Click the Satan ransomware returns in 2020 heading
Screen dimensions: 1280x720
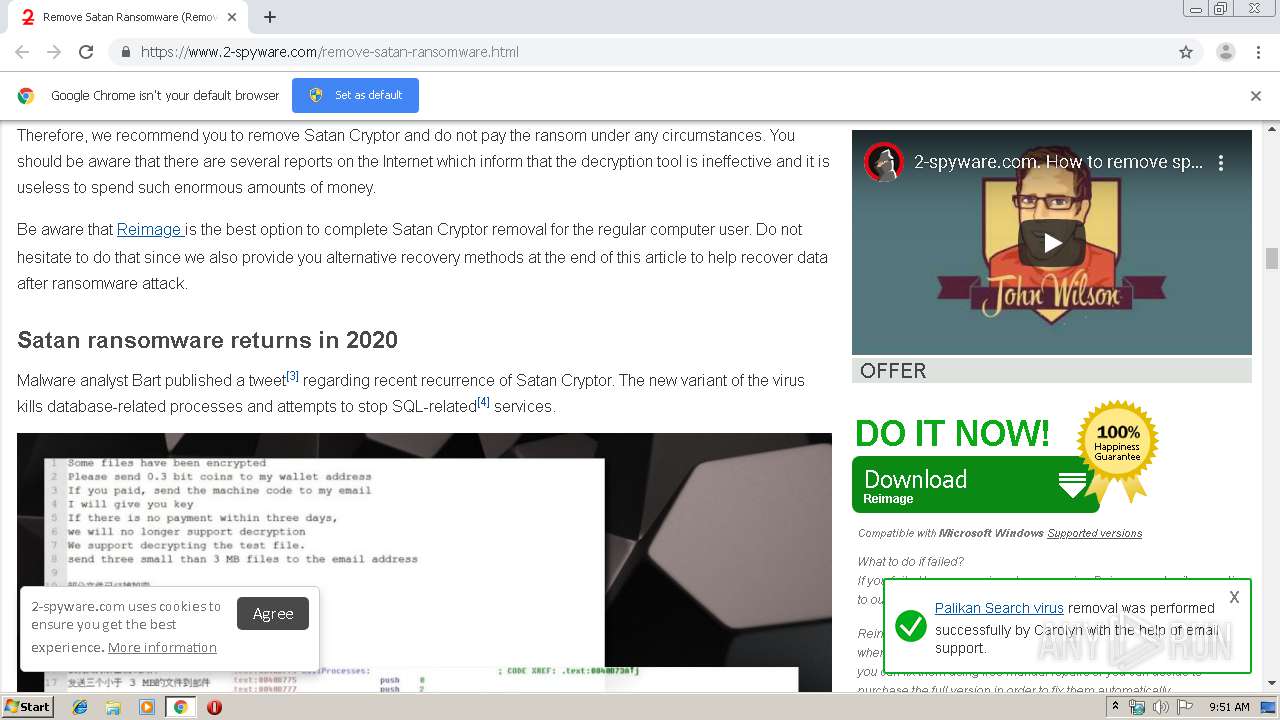[207, 340]
